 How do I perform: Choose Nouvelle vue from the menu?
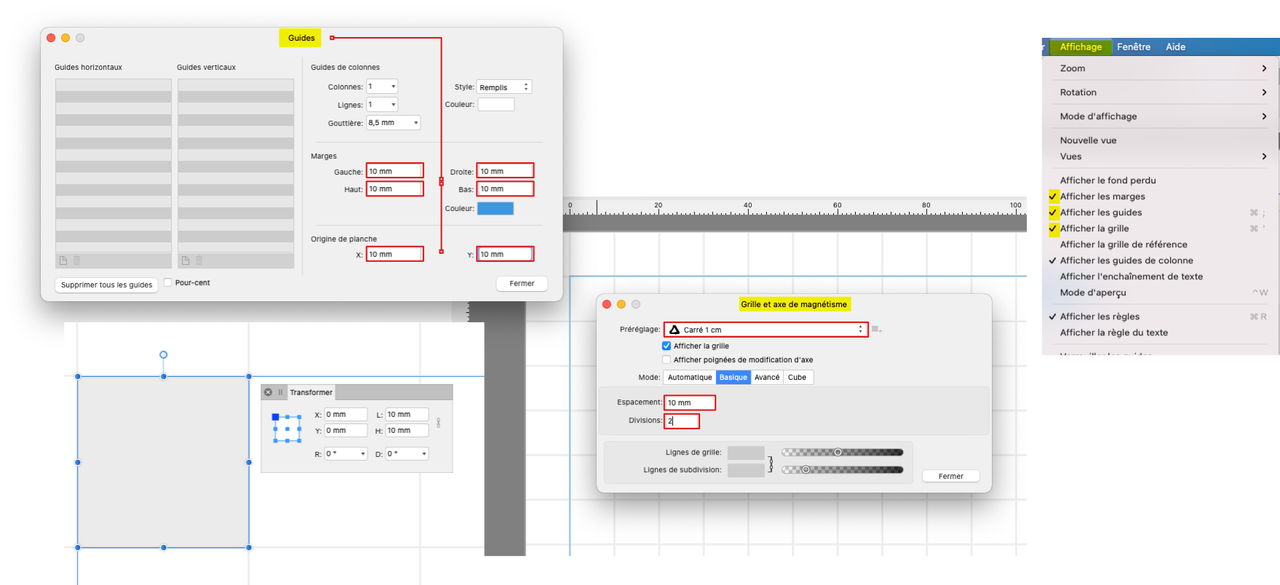[x=1088, y=140]
